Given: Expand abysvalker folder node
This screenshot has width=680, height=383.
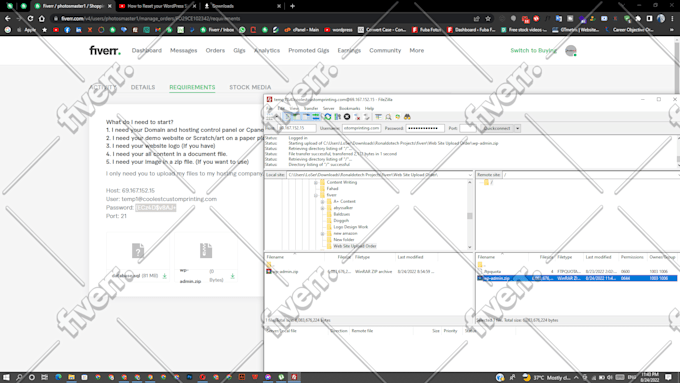Looking at the screenshot, I should pos(322,208).
